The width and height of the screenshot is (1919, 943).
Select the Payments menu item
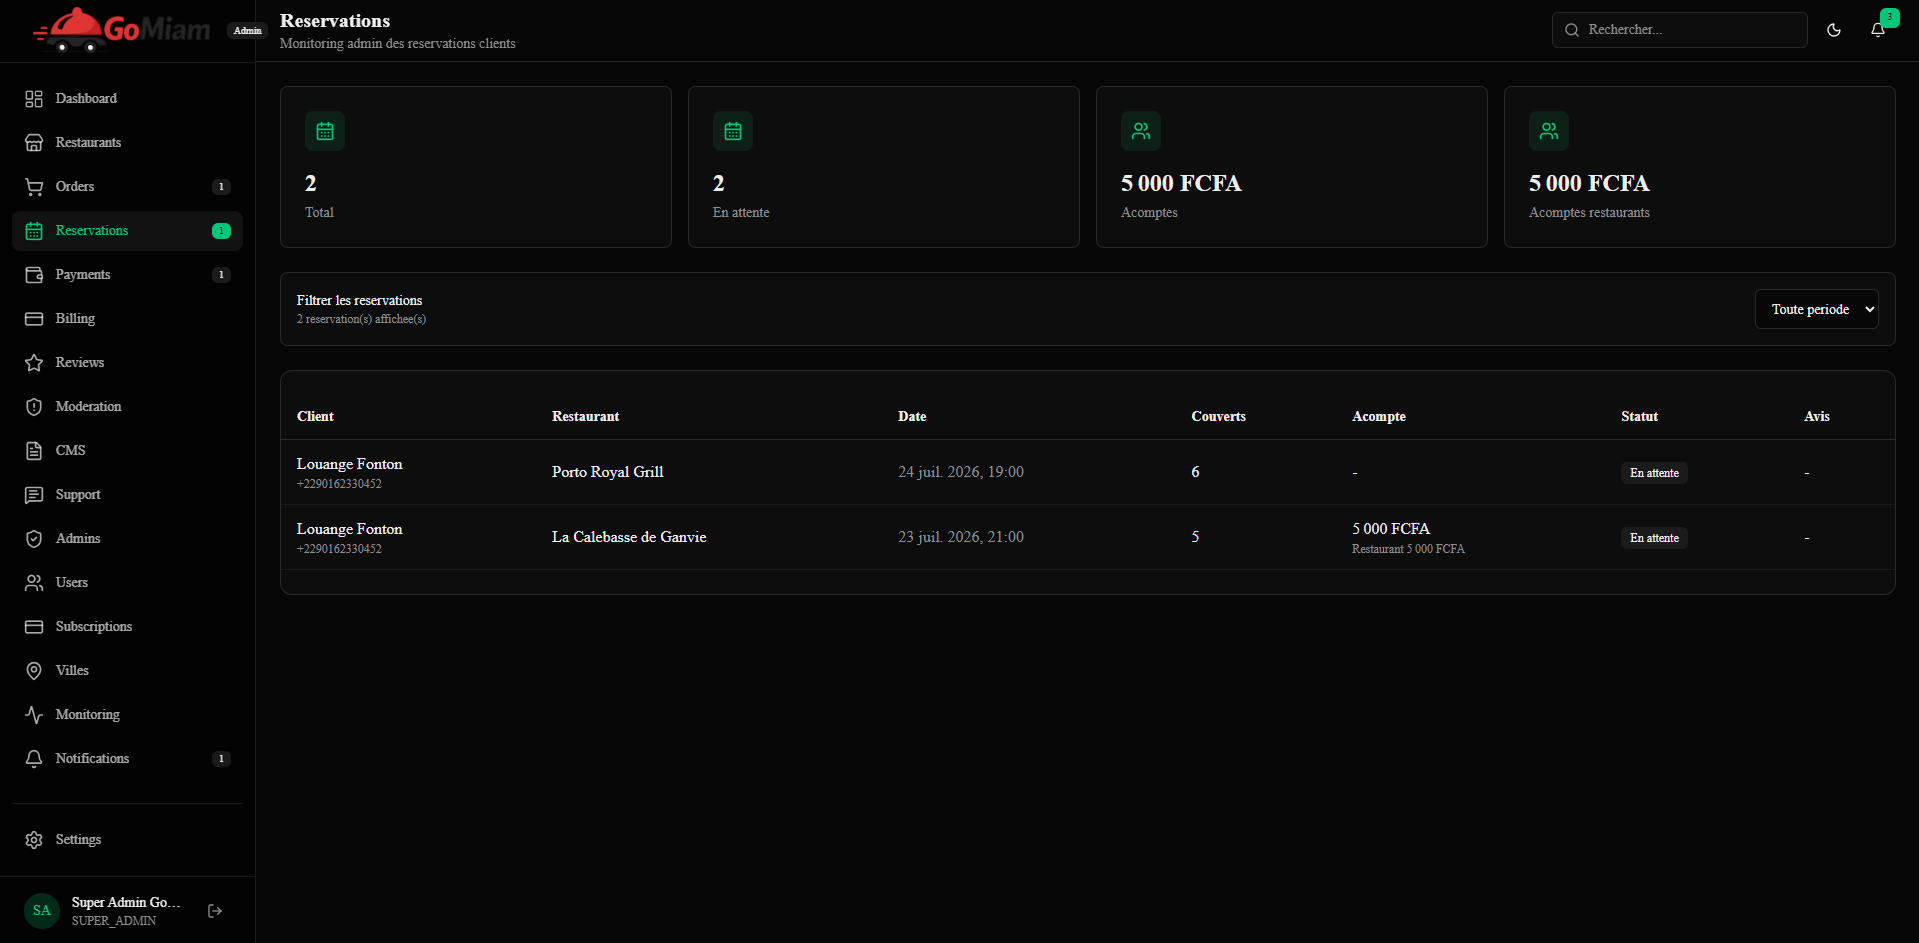[127, 275]
